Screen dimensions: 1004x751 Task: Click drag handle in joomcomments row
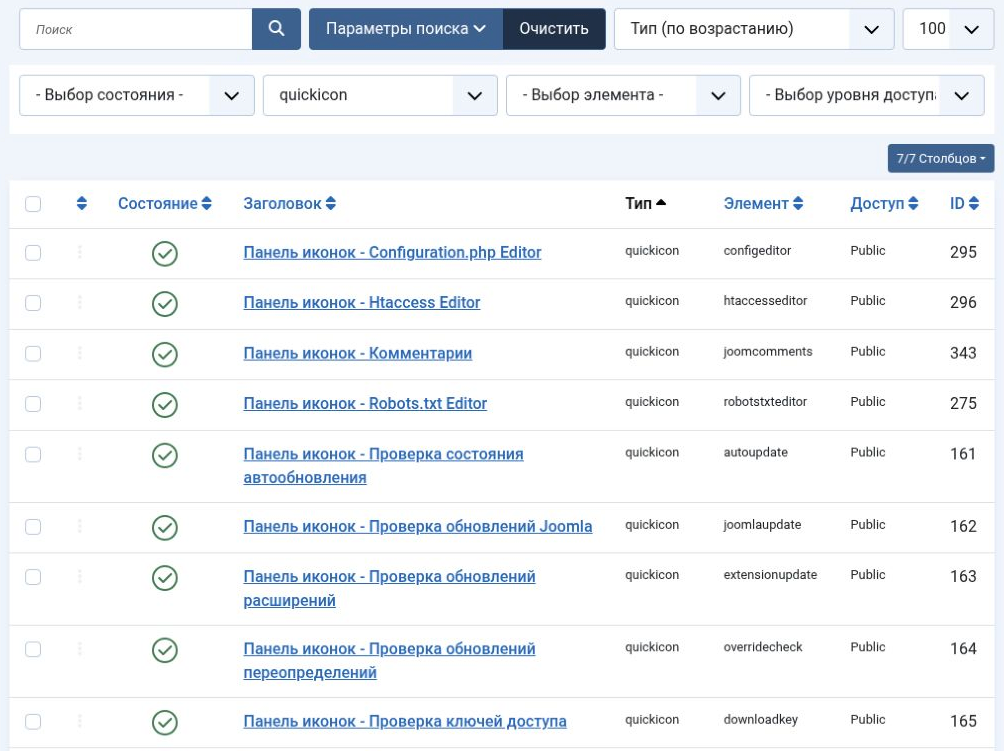point(80,352)
